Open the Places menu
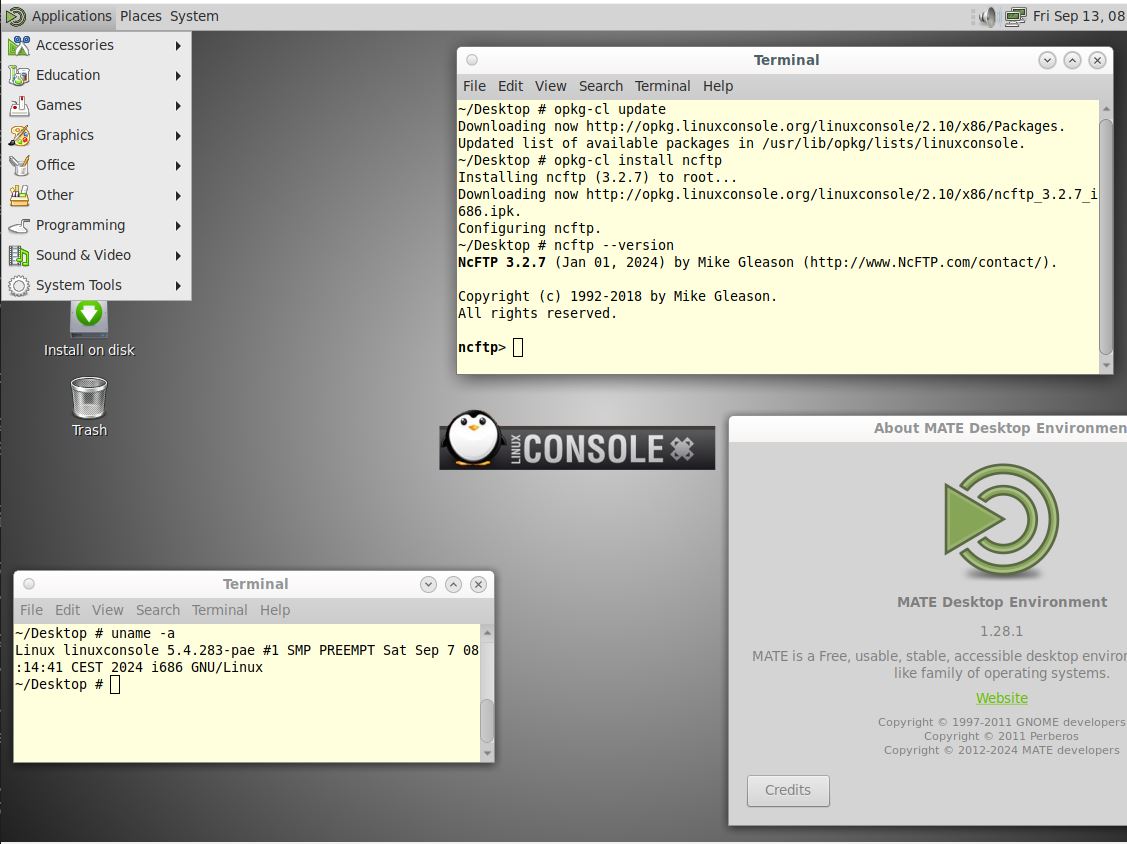This screenshot has height=844, width=1127. (x=140, y=16)
